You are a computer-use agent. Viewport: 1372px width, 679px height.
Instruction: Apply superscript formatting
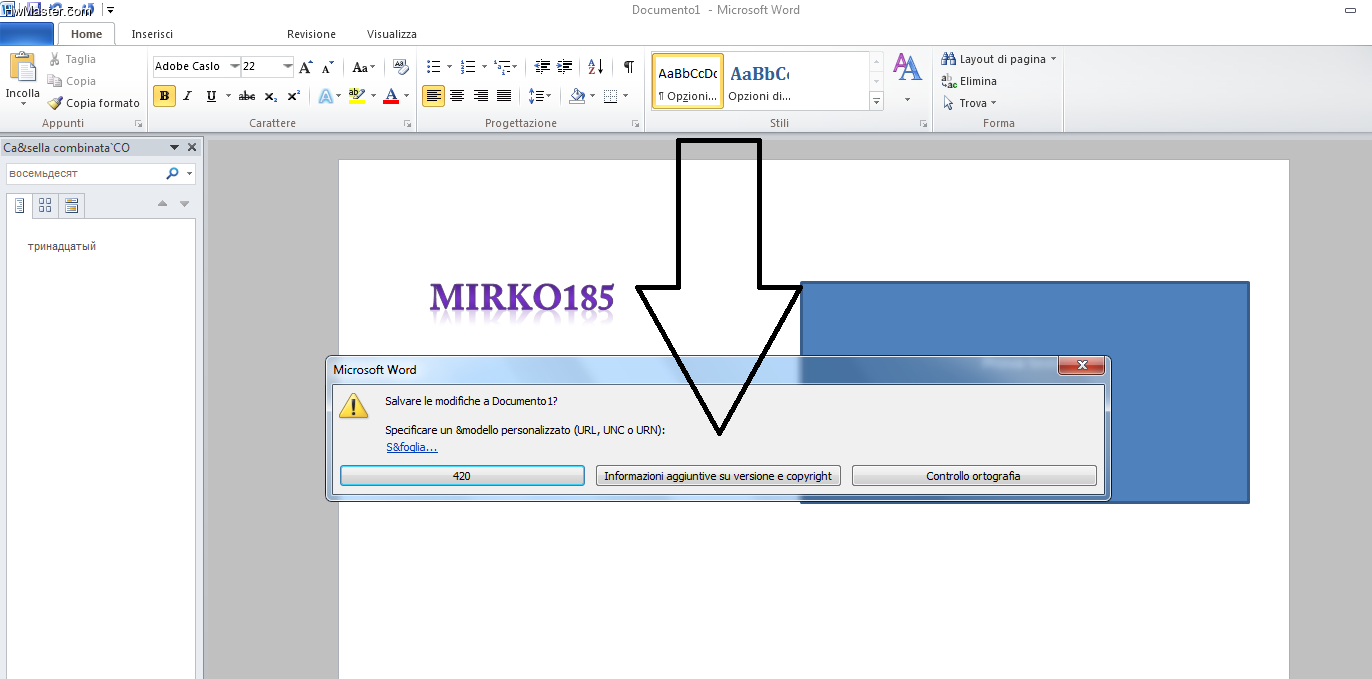293,96
